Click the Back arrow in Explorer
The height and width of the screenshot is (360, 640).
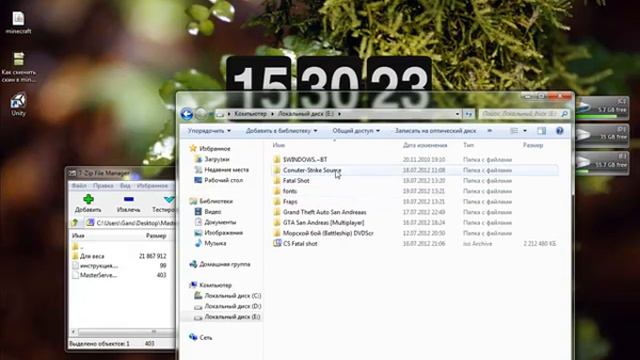click(187, 114)
